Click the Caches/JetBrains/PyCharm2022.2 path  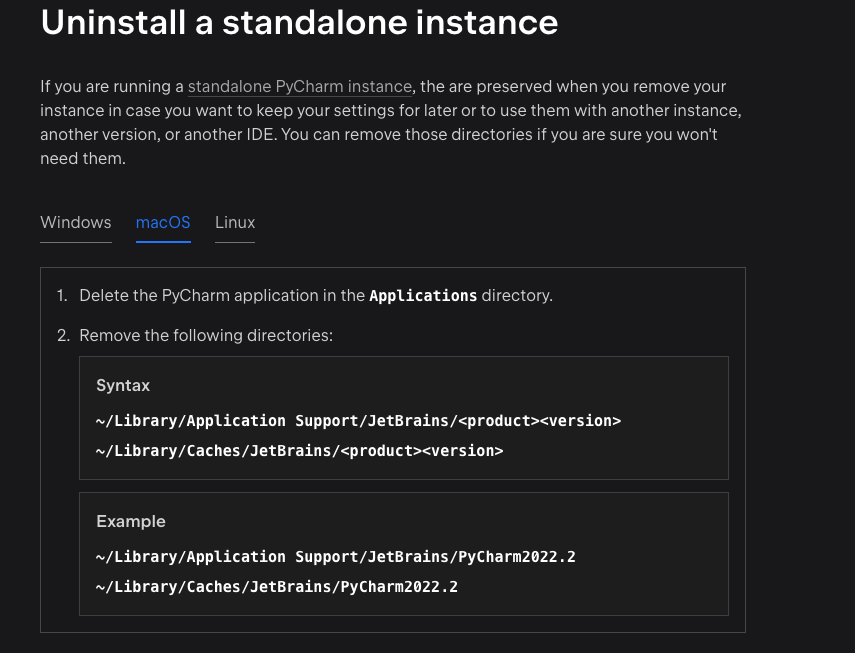[x=276, y=587]
